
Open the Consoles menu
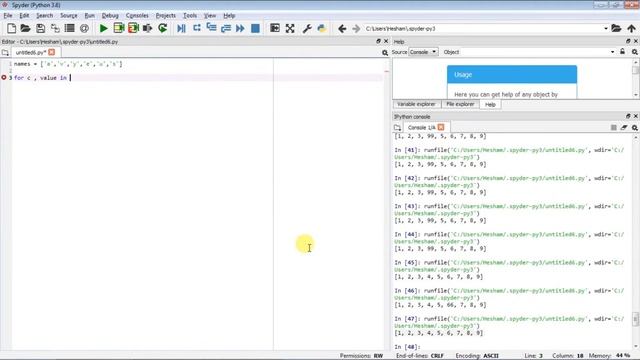137,16
